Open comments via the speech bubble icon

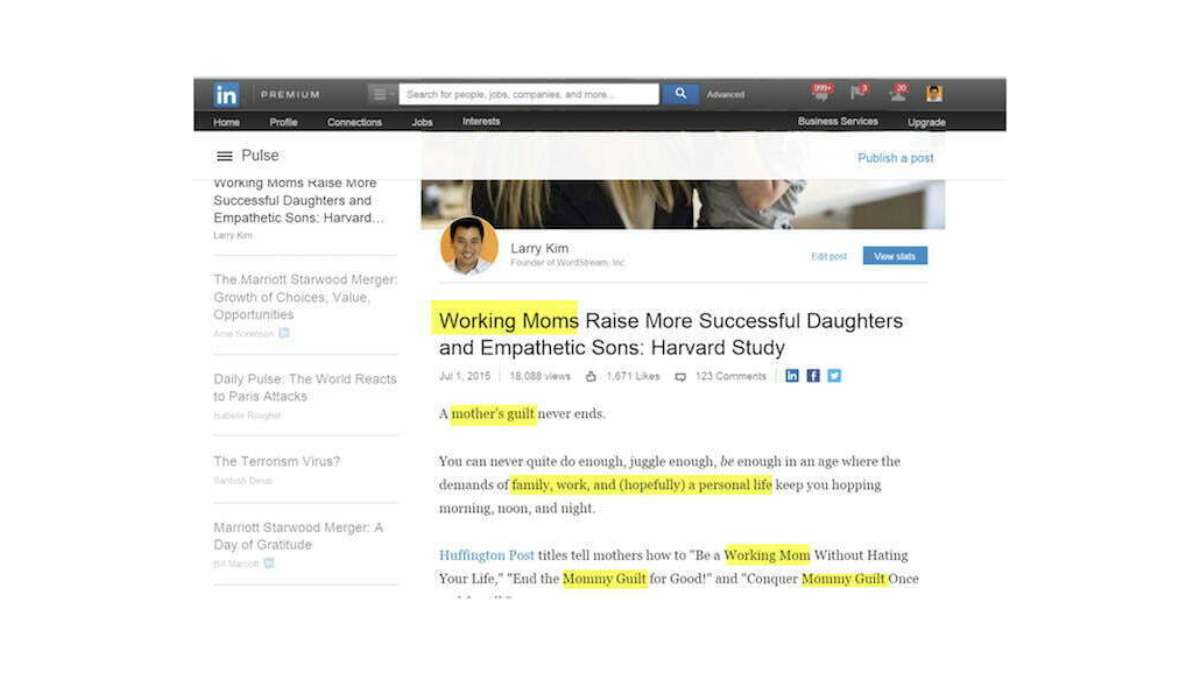[x=682, y=377]
